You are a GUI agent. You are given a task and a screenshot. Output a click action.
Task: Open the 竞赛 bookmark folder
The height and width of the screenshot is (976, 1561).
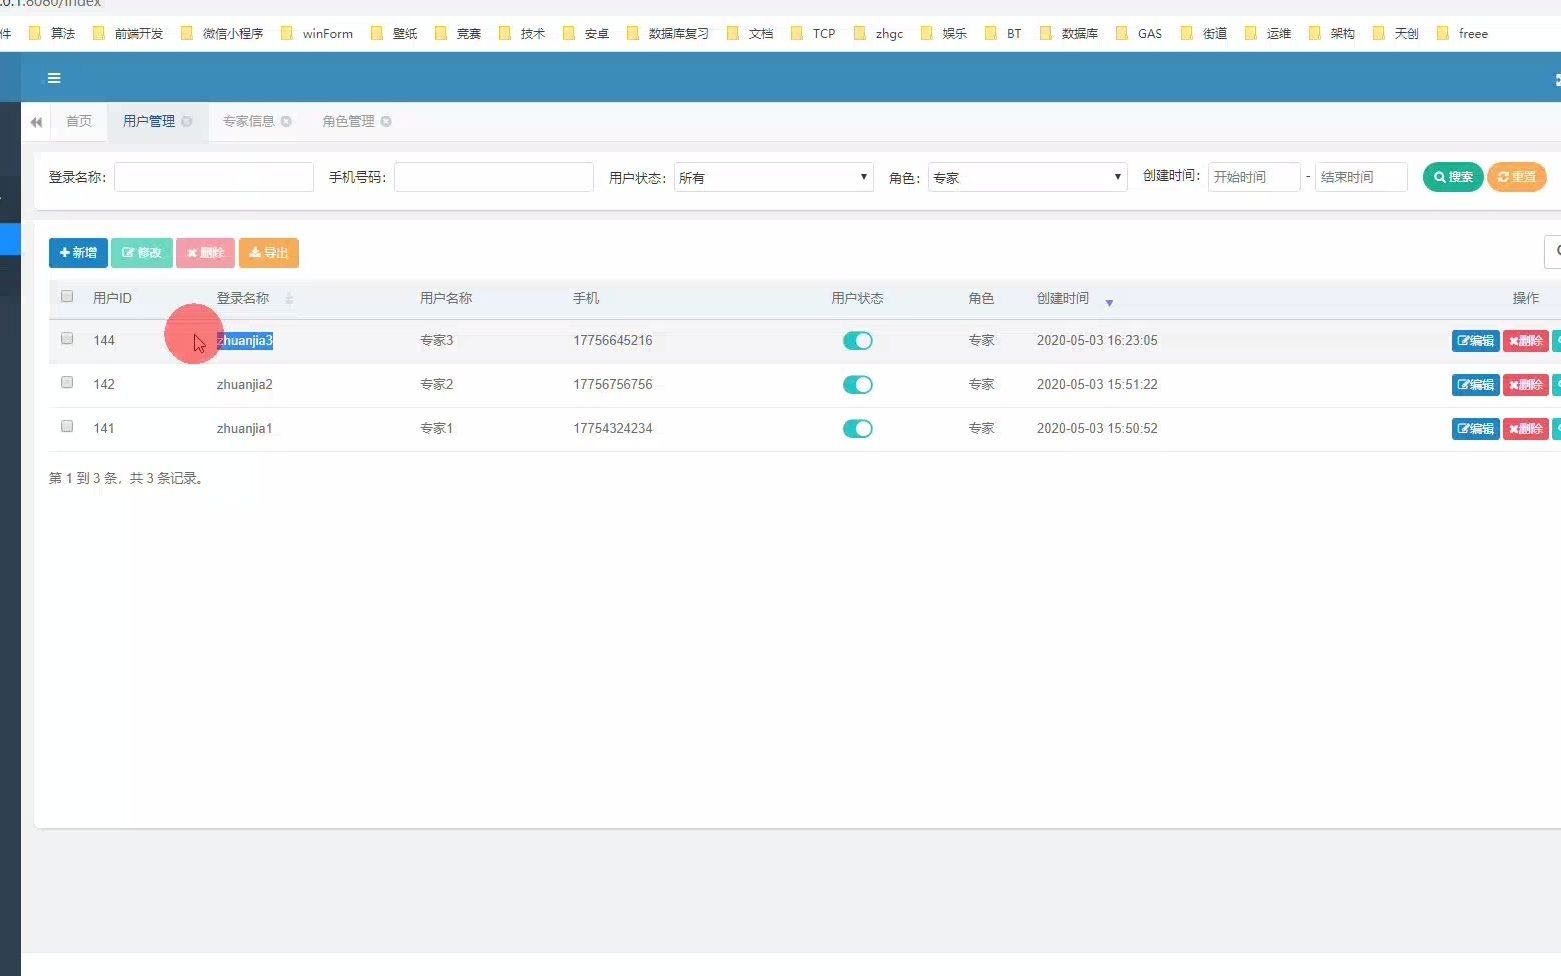click(458, 33)
